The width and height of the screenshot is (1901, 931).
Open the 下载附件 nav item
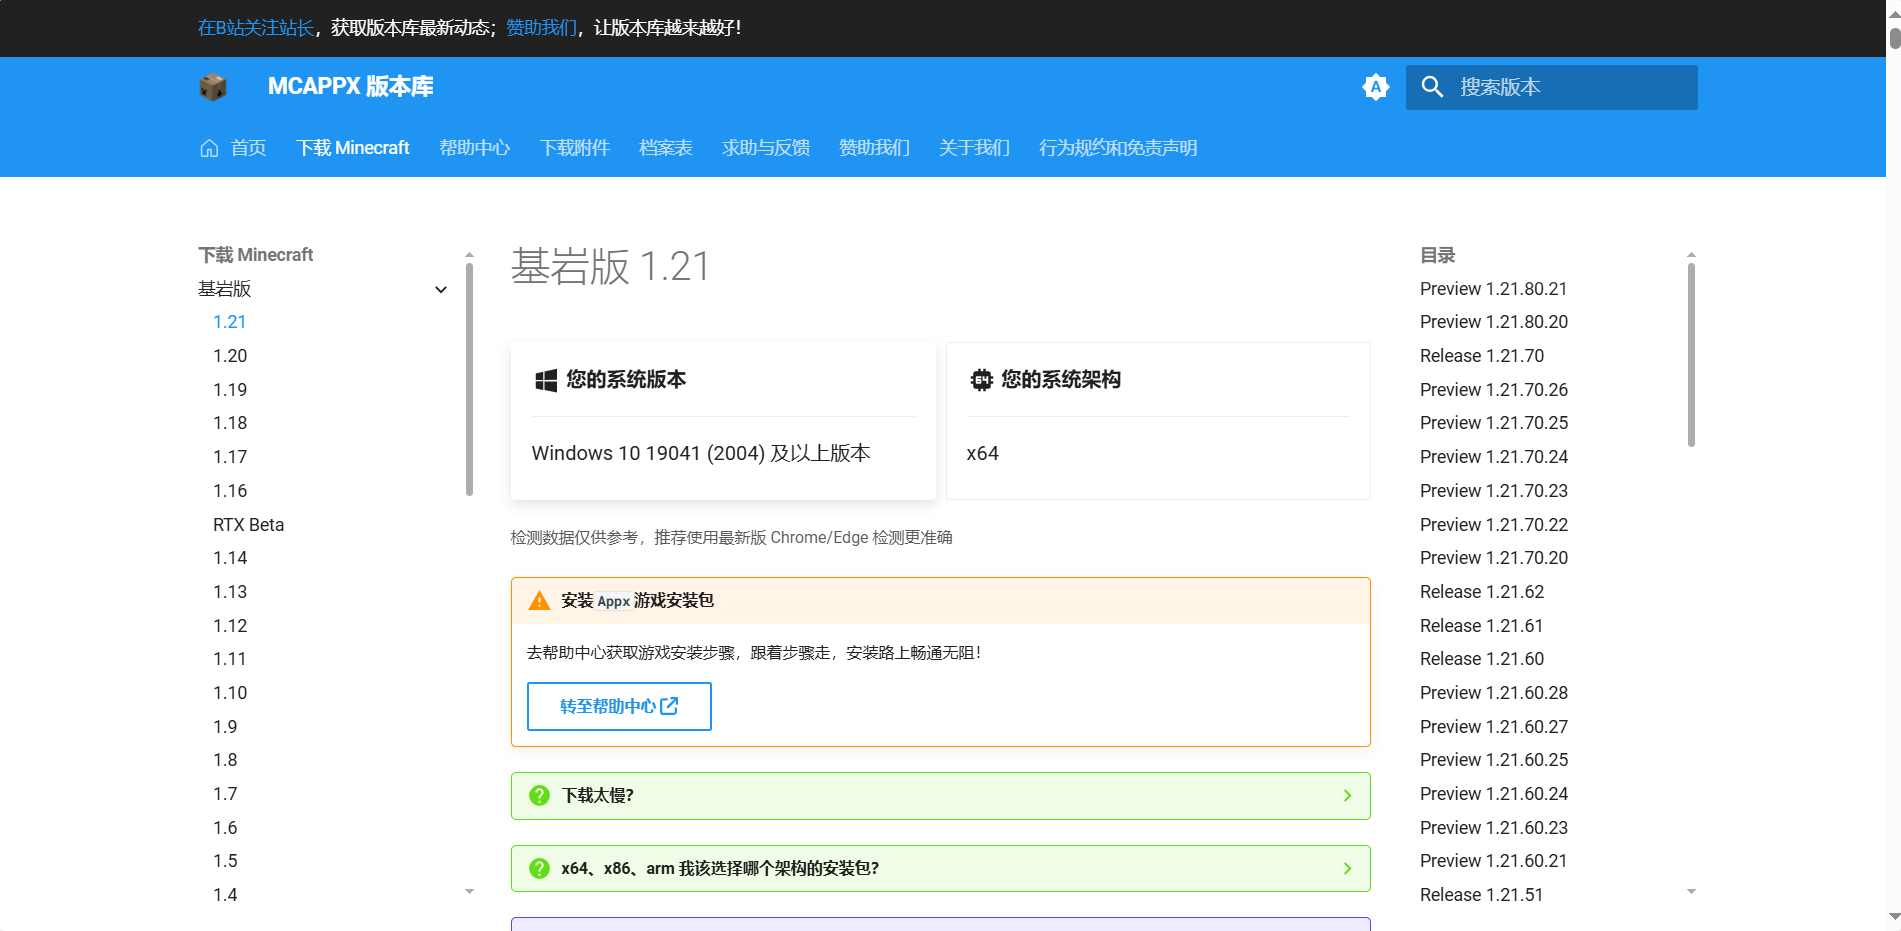pos(575,148)
